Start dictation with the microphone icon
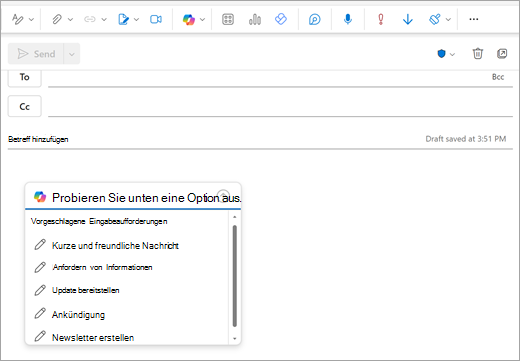This screenshot has height=361, width=520. (348, 19)
